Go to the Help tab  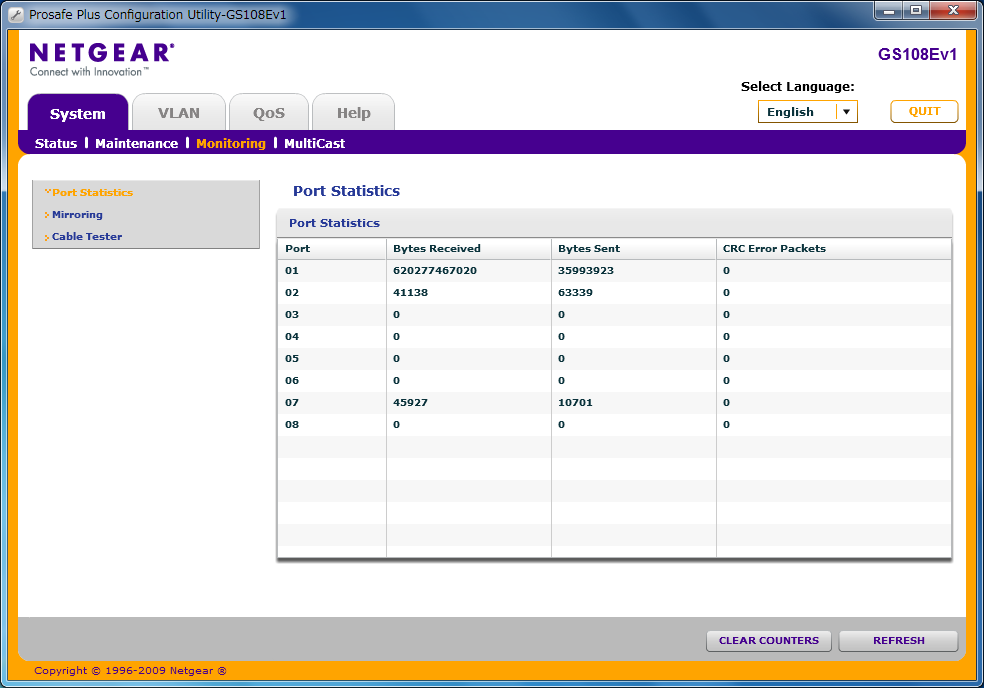pos(353,113)
